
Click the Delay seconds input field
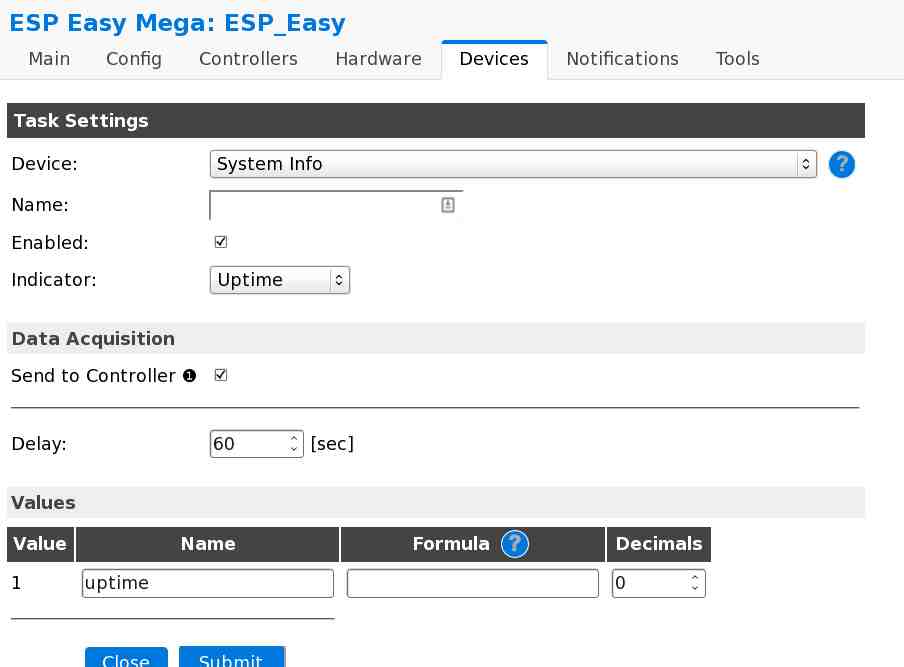click(257, 444)
